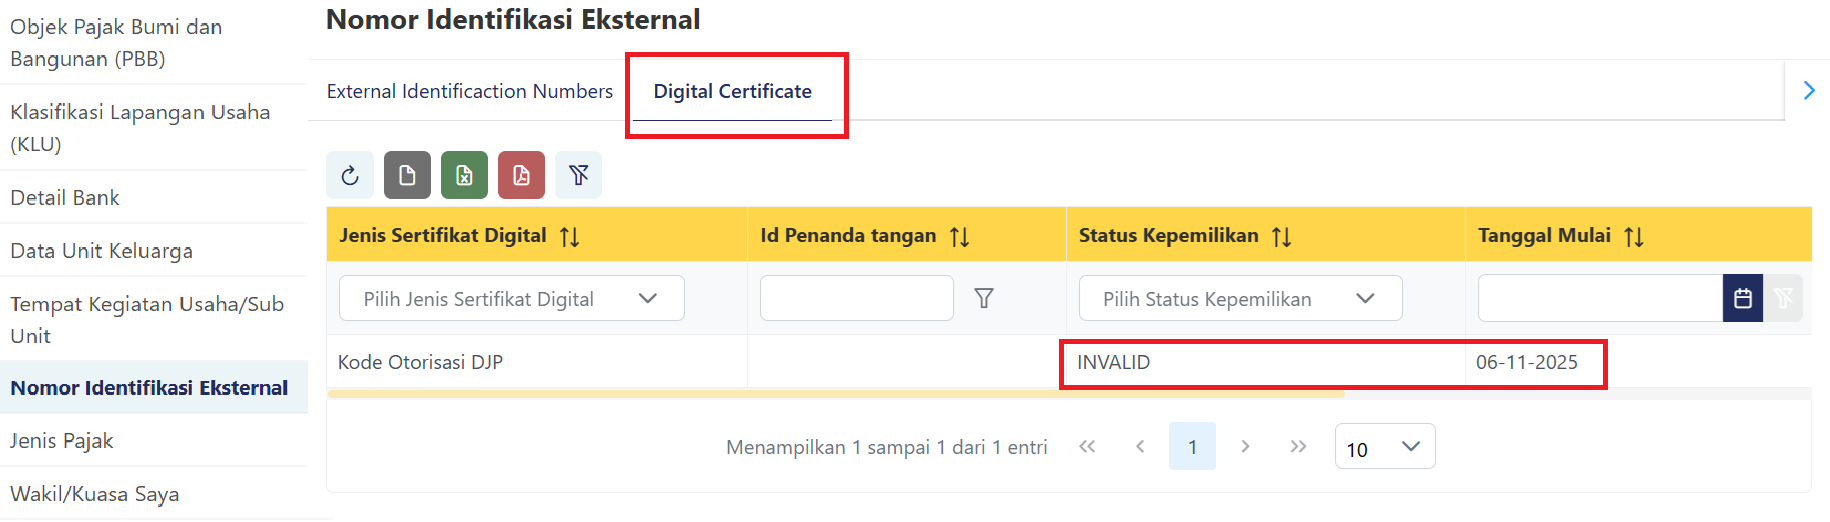Go to Wakil/Kuasa Saya menu
The image size is (1830, 522).
click(x=95, y=494)
